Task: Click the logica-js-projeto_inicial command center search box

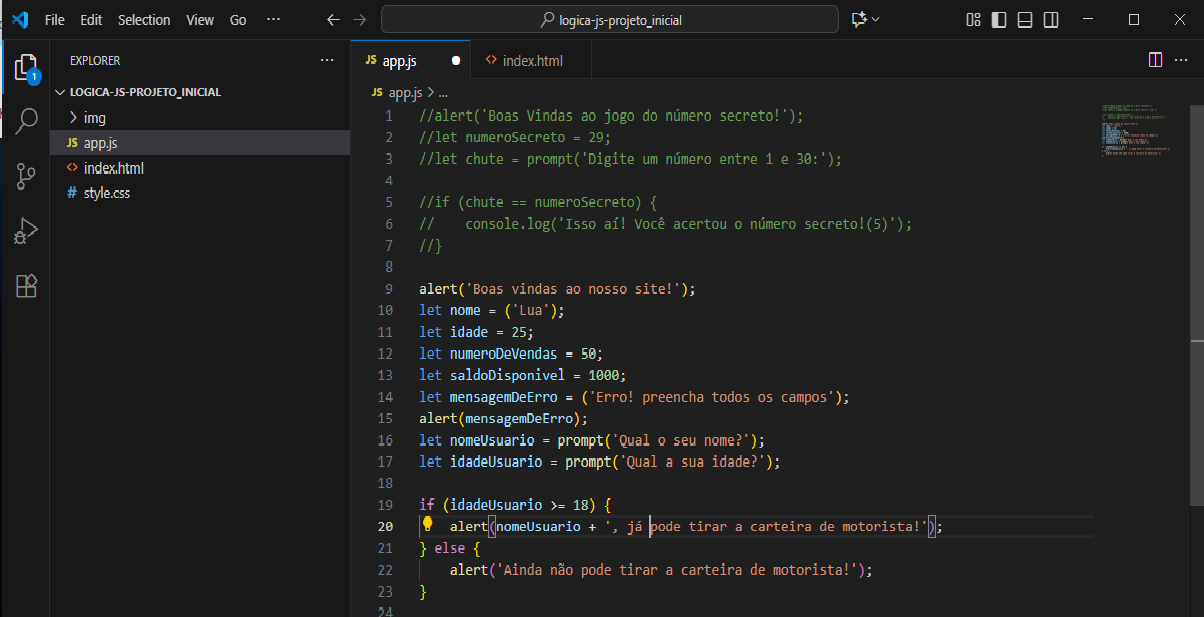Action: pos(610,20)
